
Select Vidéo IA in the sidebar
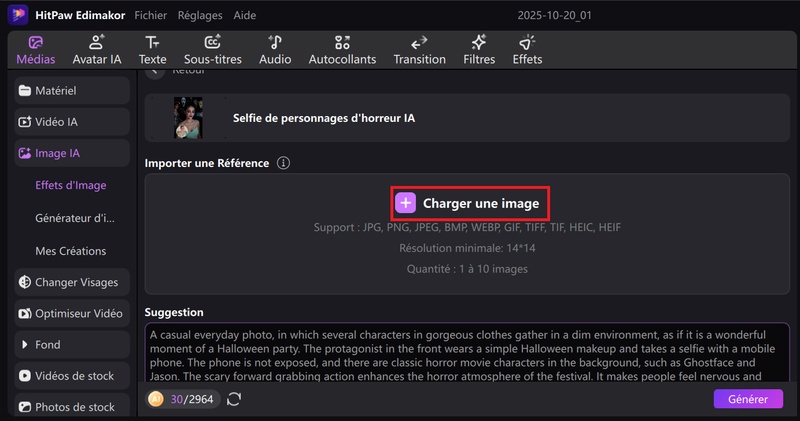point(72,122)
